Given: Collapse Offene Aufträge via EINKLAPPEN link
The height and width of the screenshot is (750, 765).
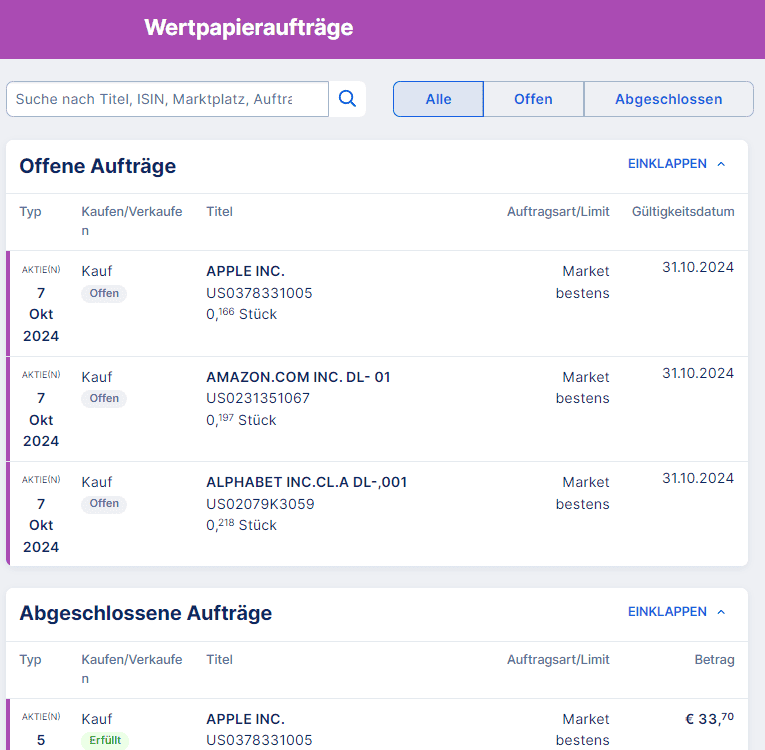Looking at the screenshot, I should pyautogui.click(x=667, y=163).
